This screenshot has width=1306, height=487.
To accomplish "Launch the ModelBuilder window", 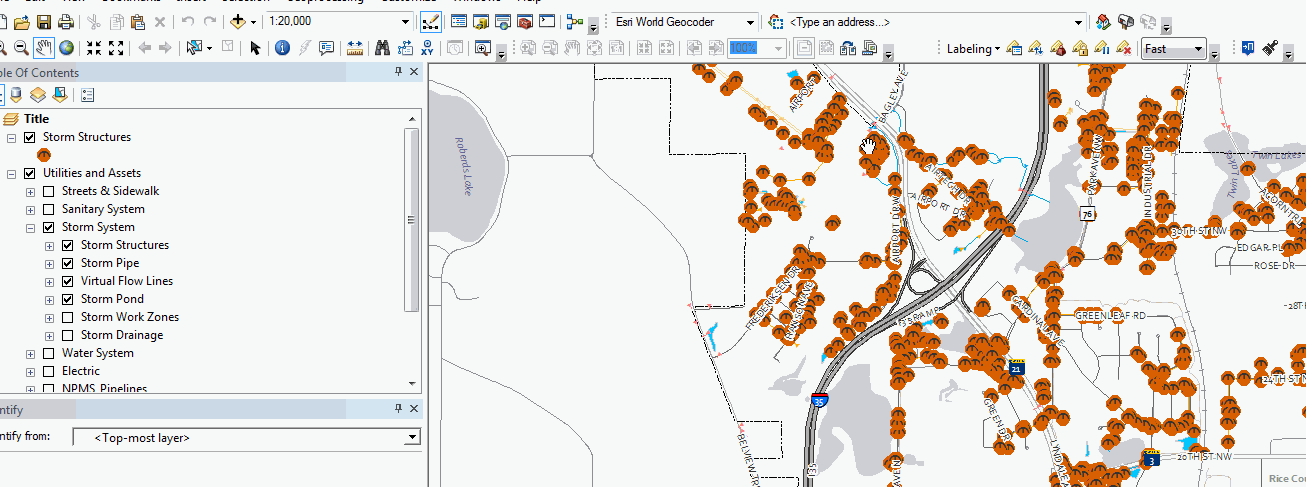I will click(x=575, y=21).
